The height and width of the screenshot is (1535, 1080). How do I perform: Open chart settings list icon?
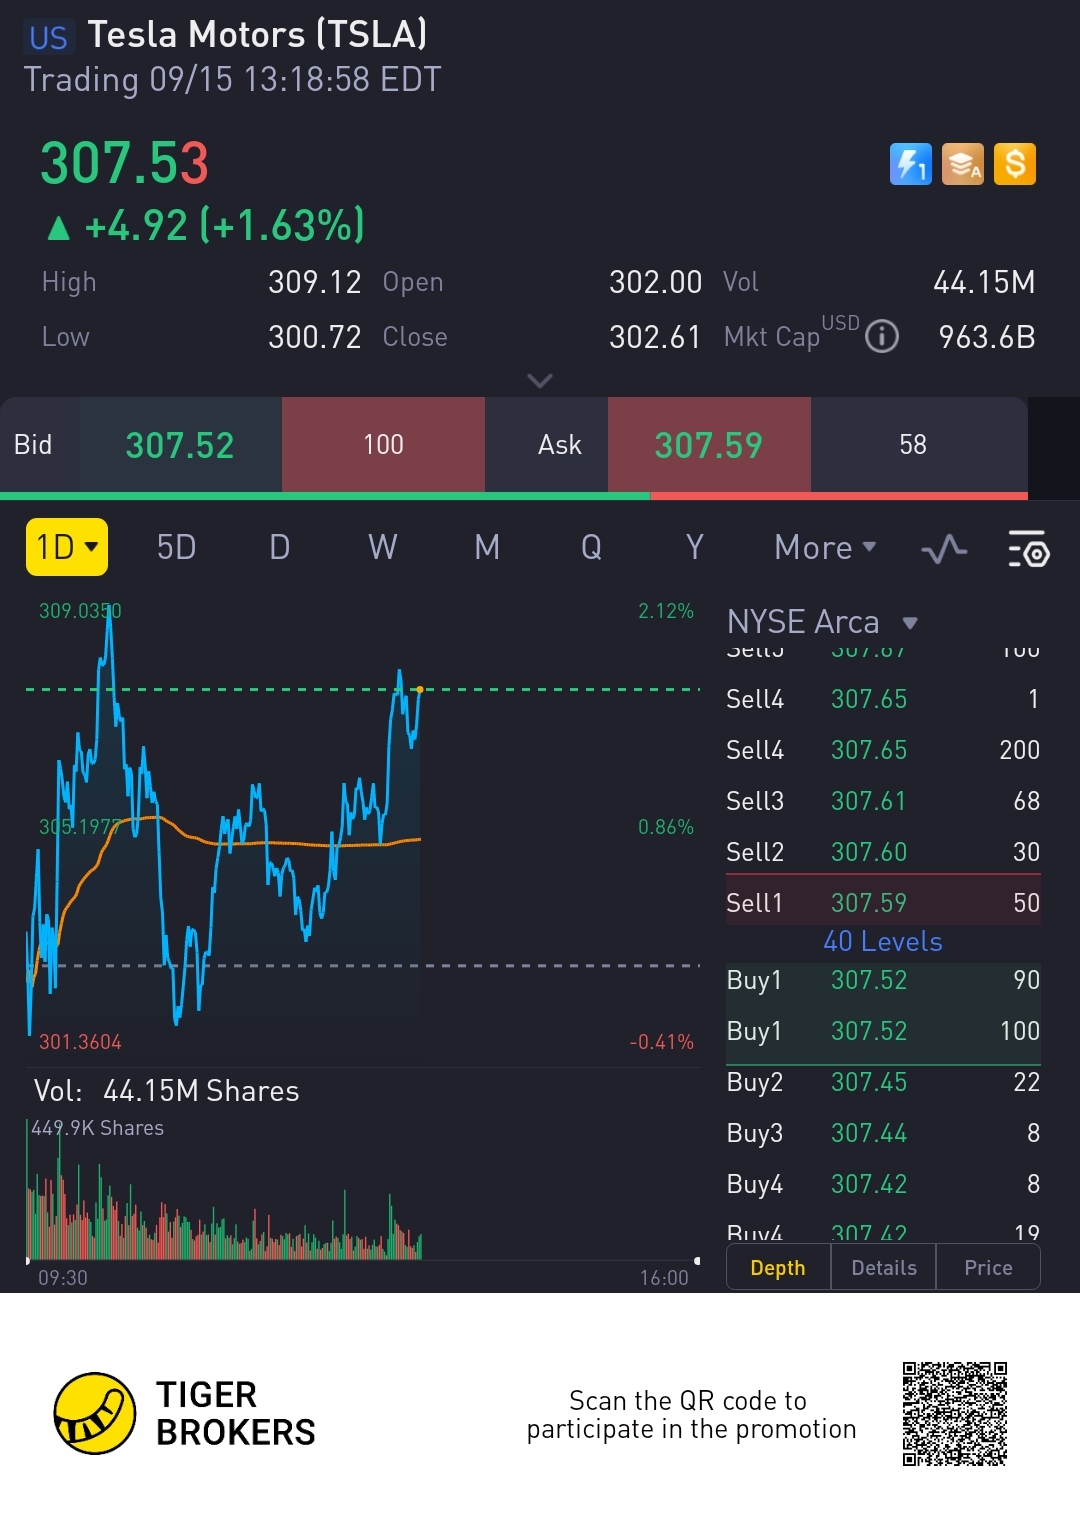point(1027,549)
